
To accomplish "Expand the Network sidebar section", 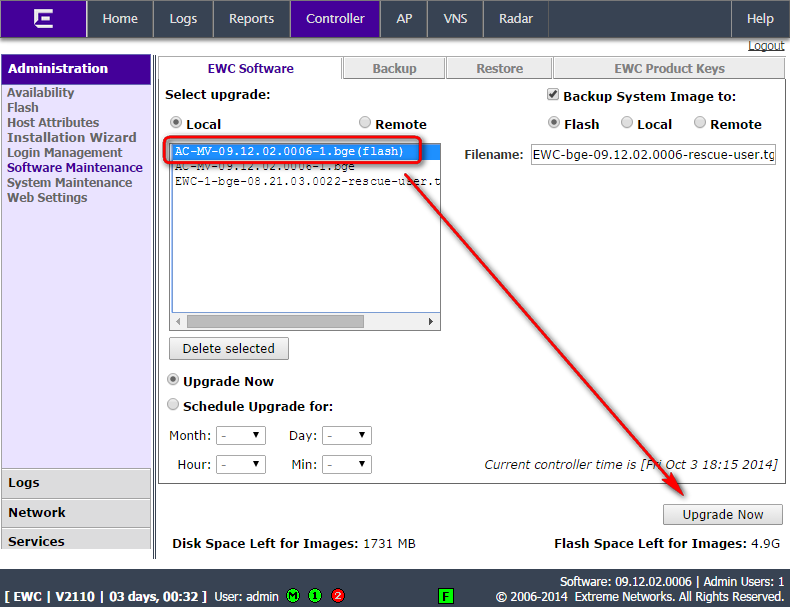I will 76,513.
